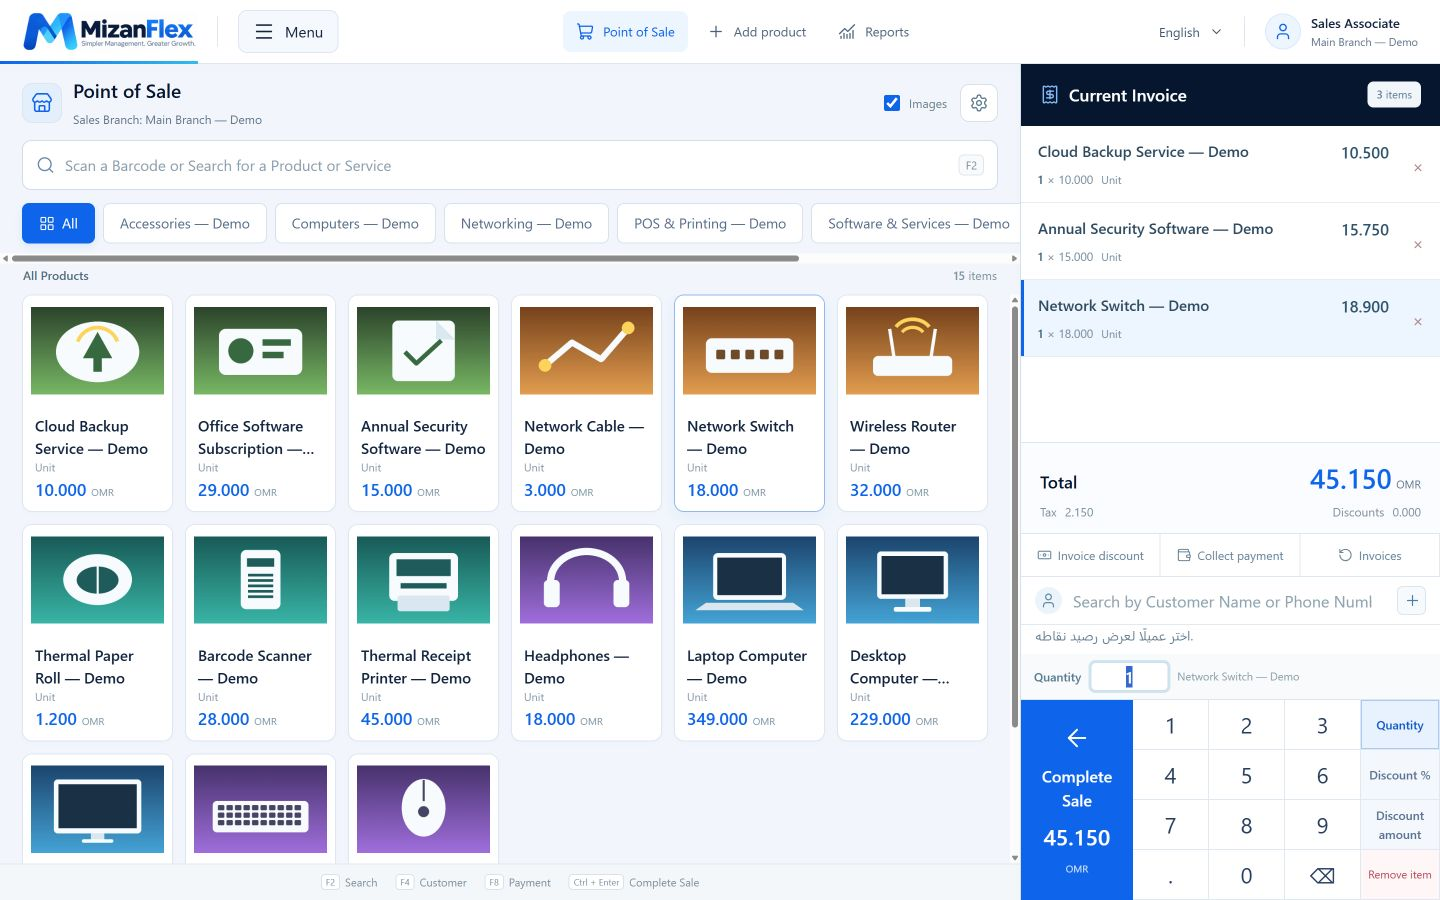Remove Annual Security Software invoice line
The width and height of the screenshot is (1440, 900).
(1417, 245)
